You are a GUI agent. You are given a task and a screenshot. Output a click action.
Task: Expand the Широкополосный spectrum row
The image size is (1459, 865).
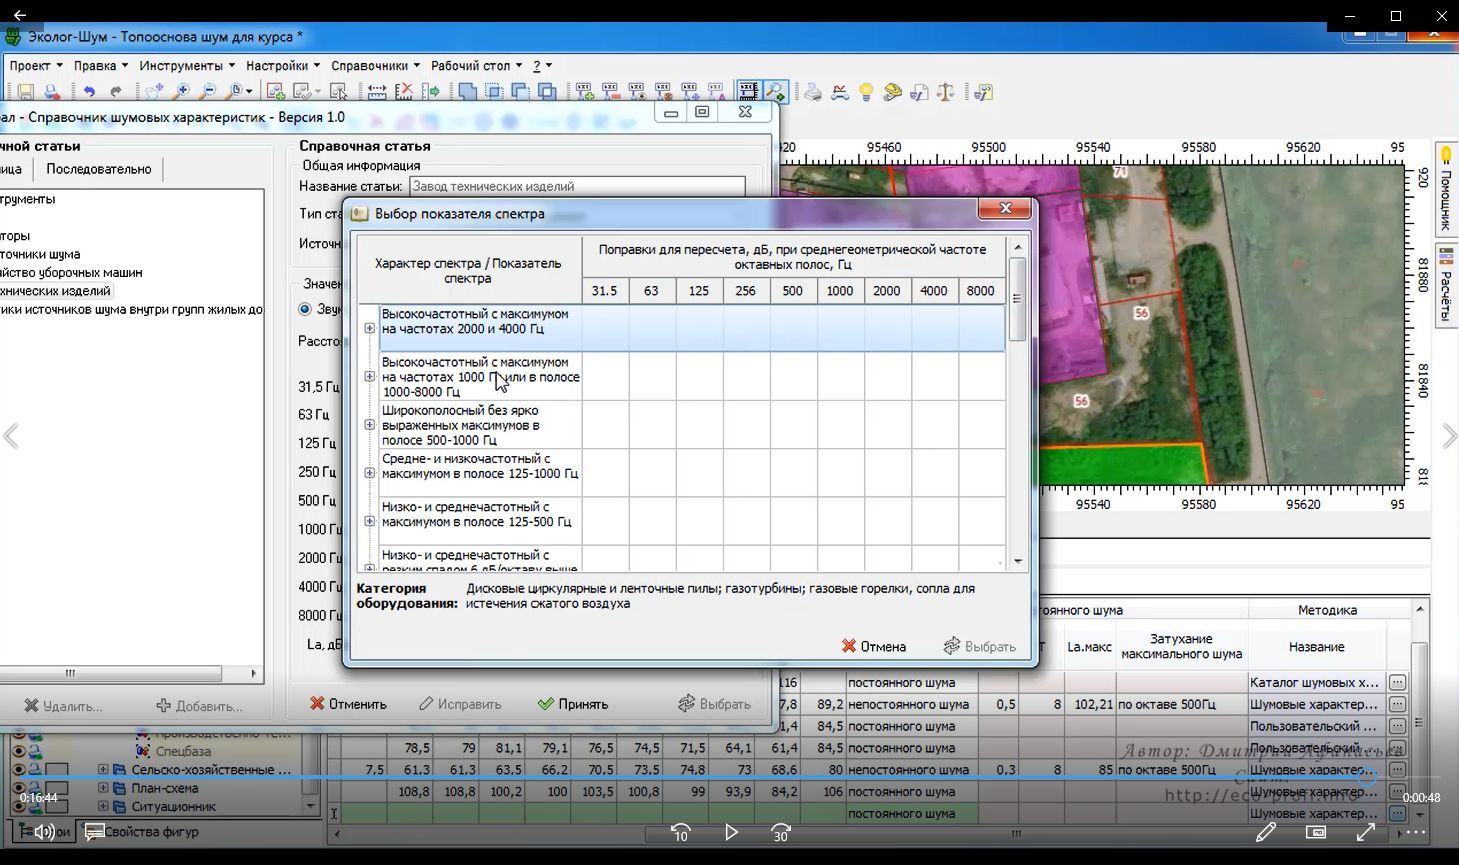pos(369,425)
